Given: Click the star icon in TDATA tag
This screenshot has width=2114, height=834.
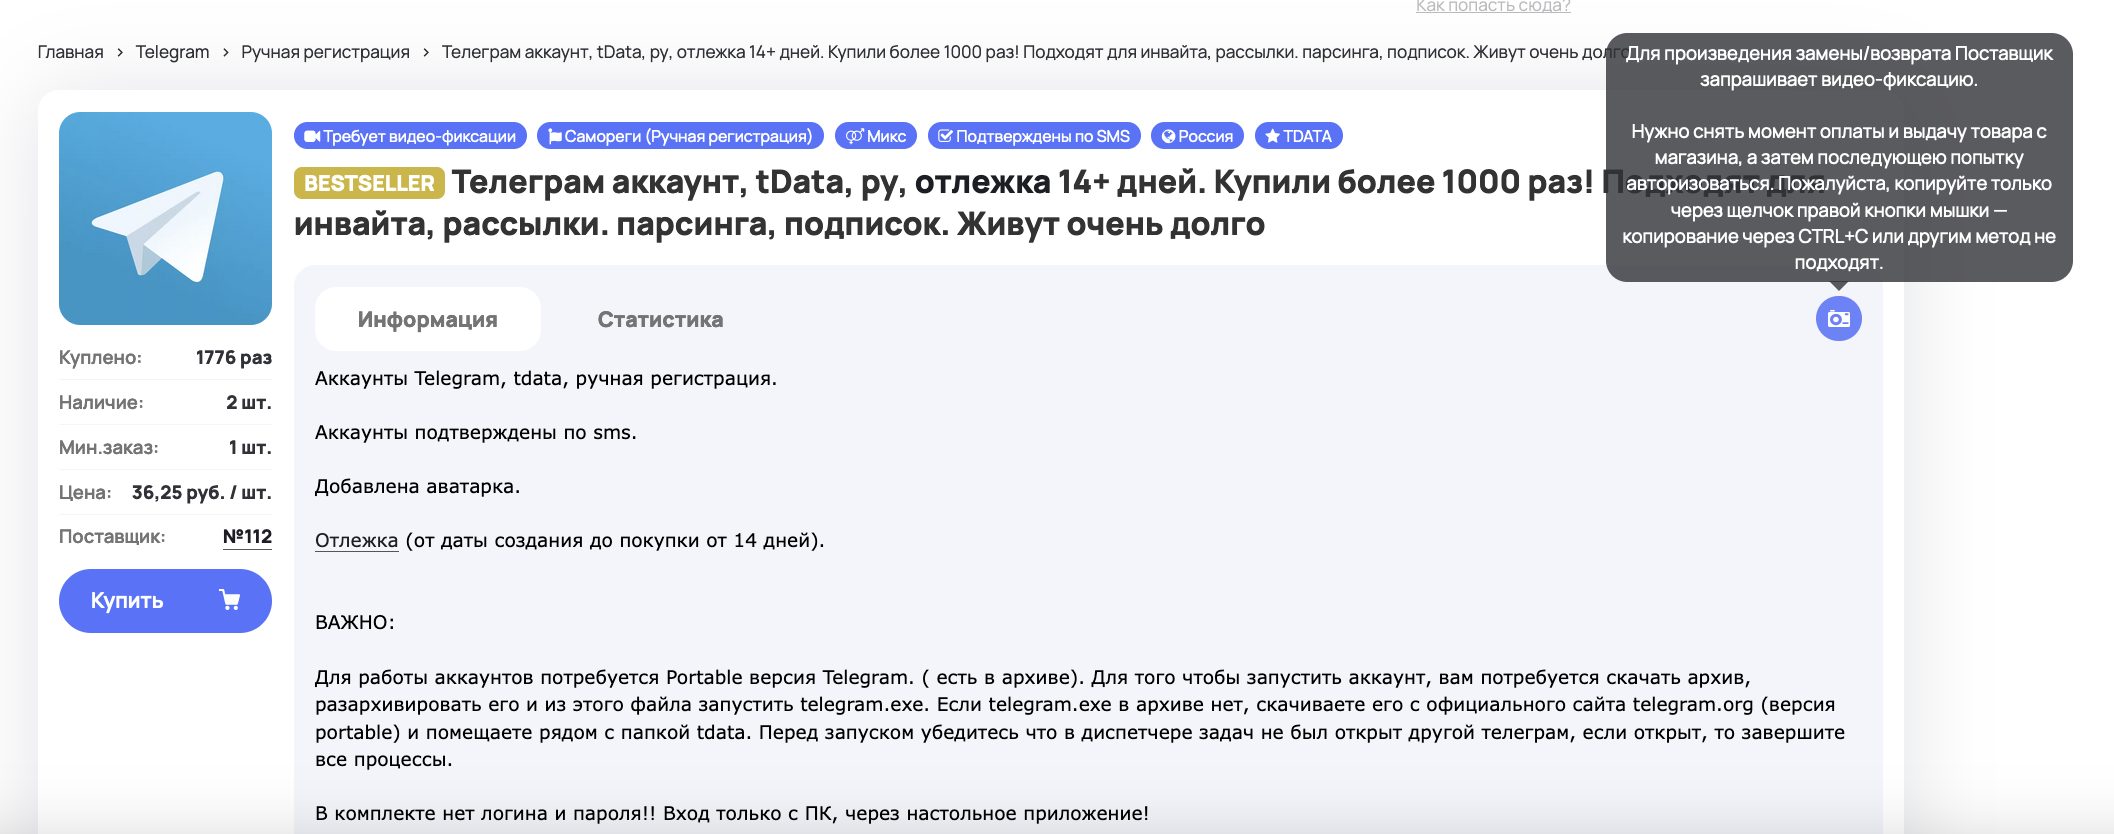Looking at the screenshot, I should pyautogui.click(x=1272, y=136).
